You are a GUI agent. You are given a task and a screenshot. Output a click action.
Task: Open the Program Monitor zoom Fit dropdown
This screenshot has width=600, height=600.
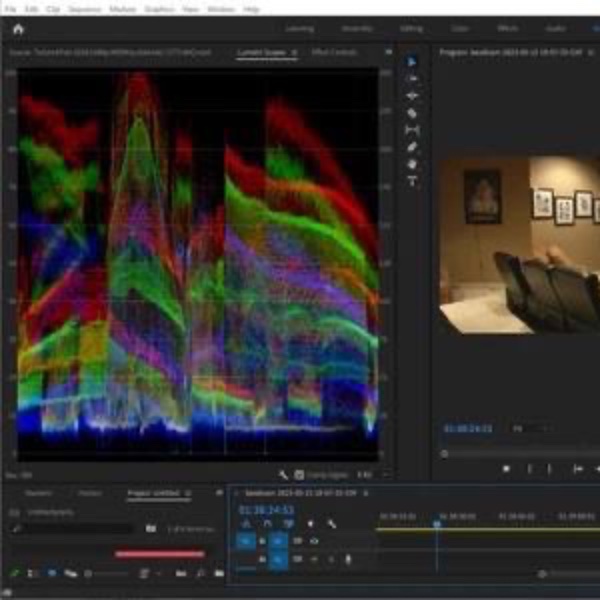532,429
